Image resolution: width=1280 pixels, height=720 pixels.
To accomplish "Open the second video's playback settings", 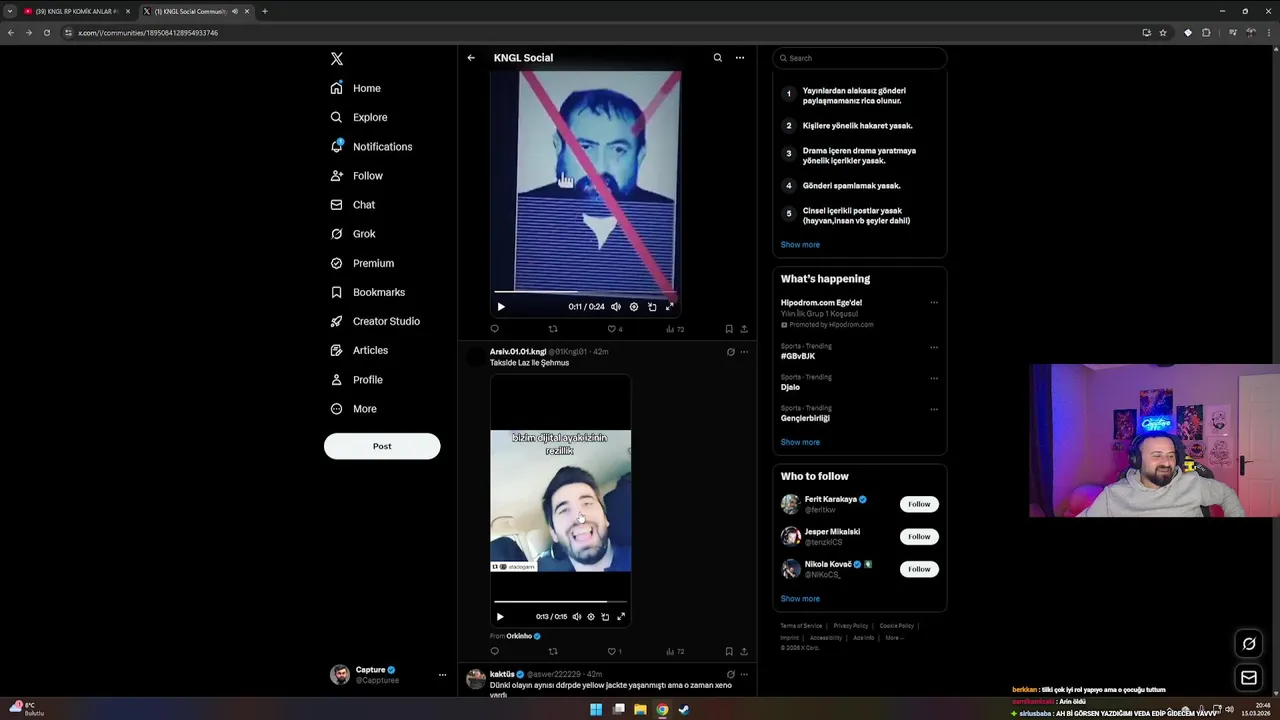I will (591, 617).
